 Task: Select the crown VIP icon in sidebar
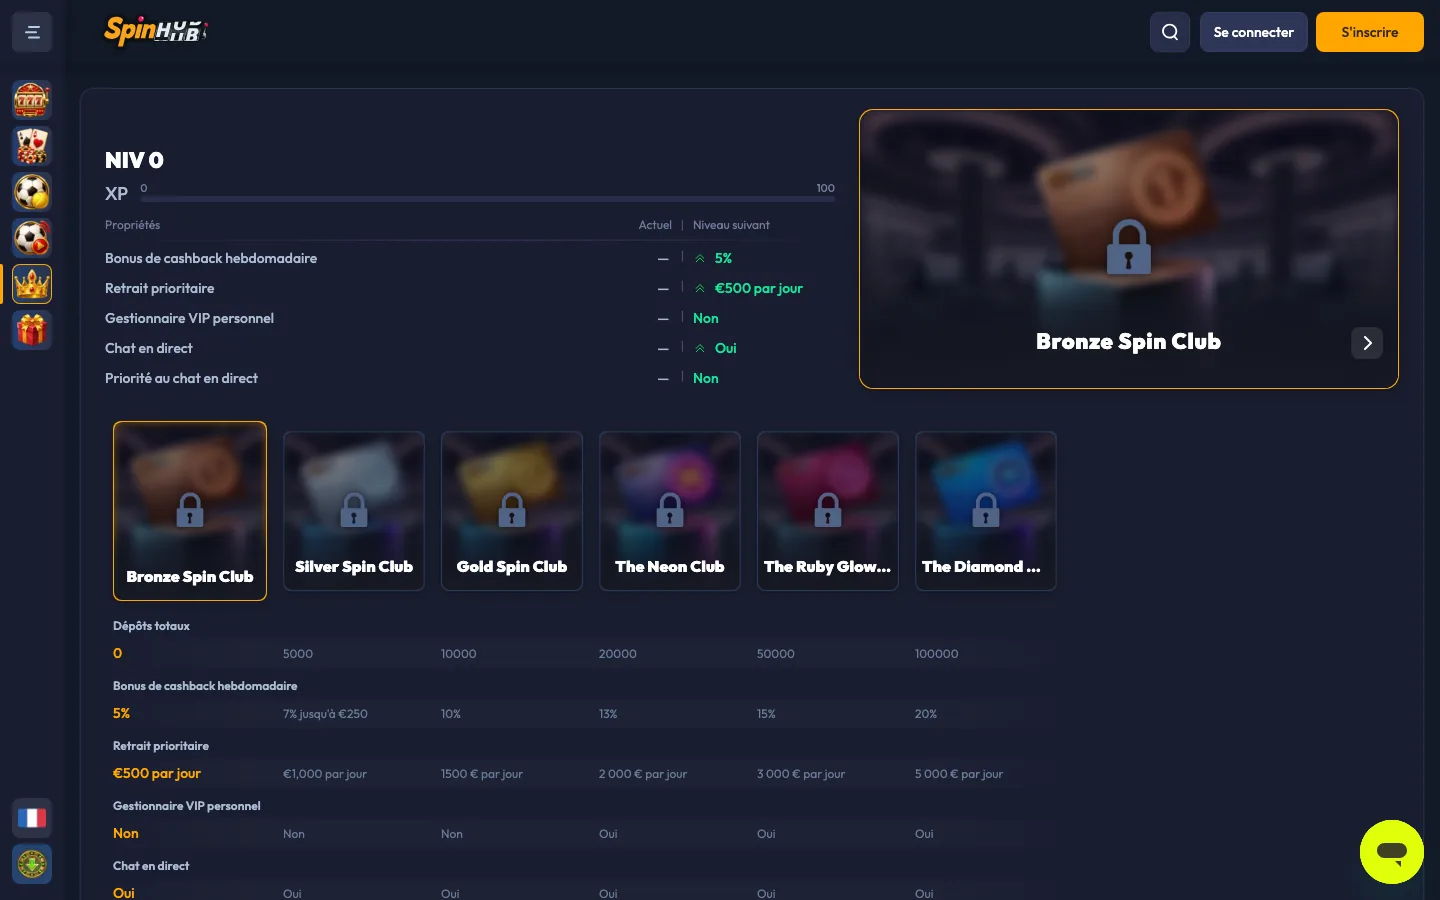click(32, 284)
